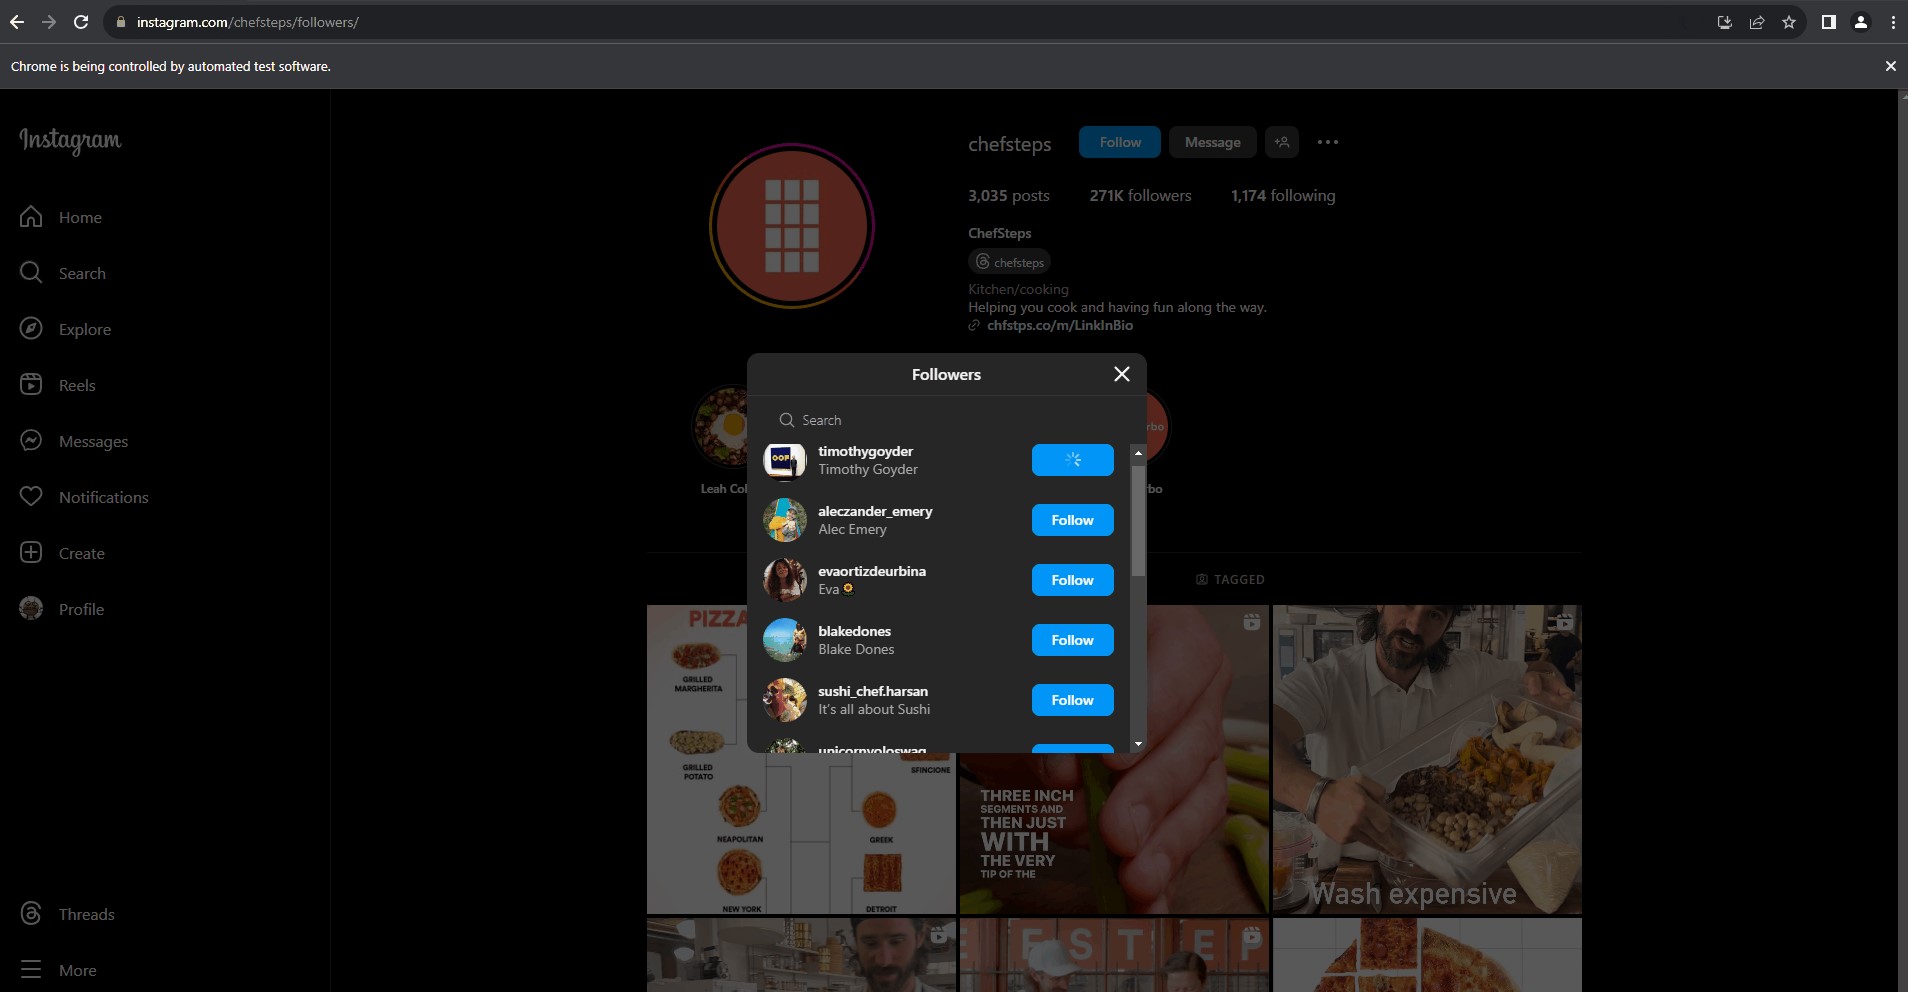Expand the More hamburger menu
This screenshot has height=992, width=1908.
pyautogui.click(x=31, y=970)
